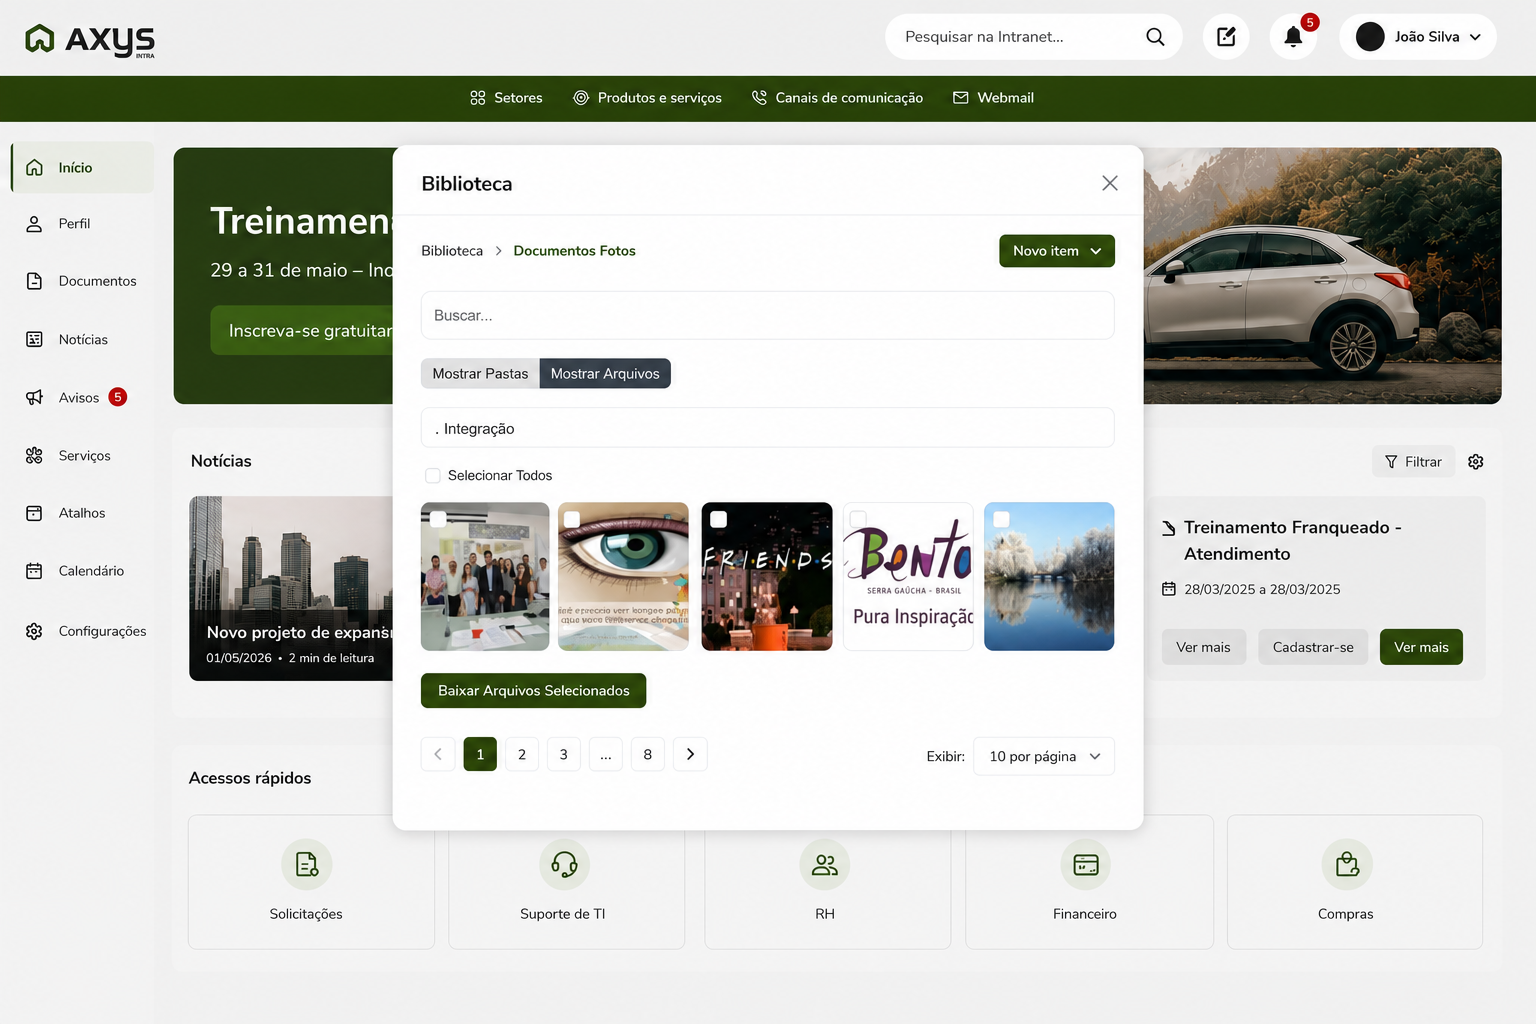Switch to Mostrar Pastas tab
The image size is (1536, 1024).
point(480,374)
